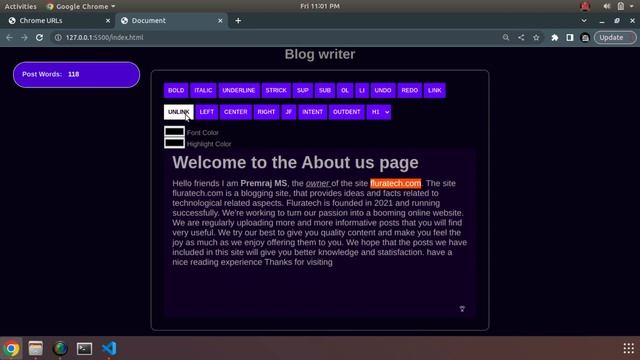640x360 pixels.
Task: Open the Terminal dock icon
Action: [x=84, y=349]
